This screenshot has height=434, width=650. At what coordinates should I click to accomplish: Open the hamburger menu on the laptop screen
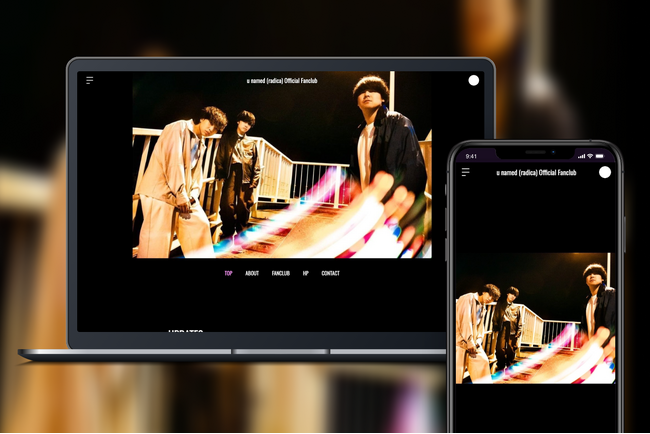(x=90, y=80)
